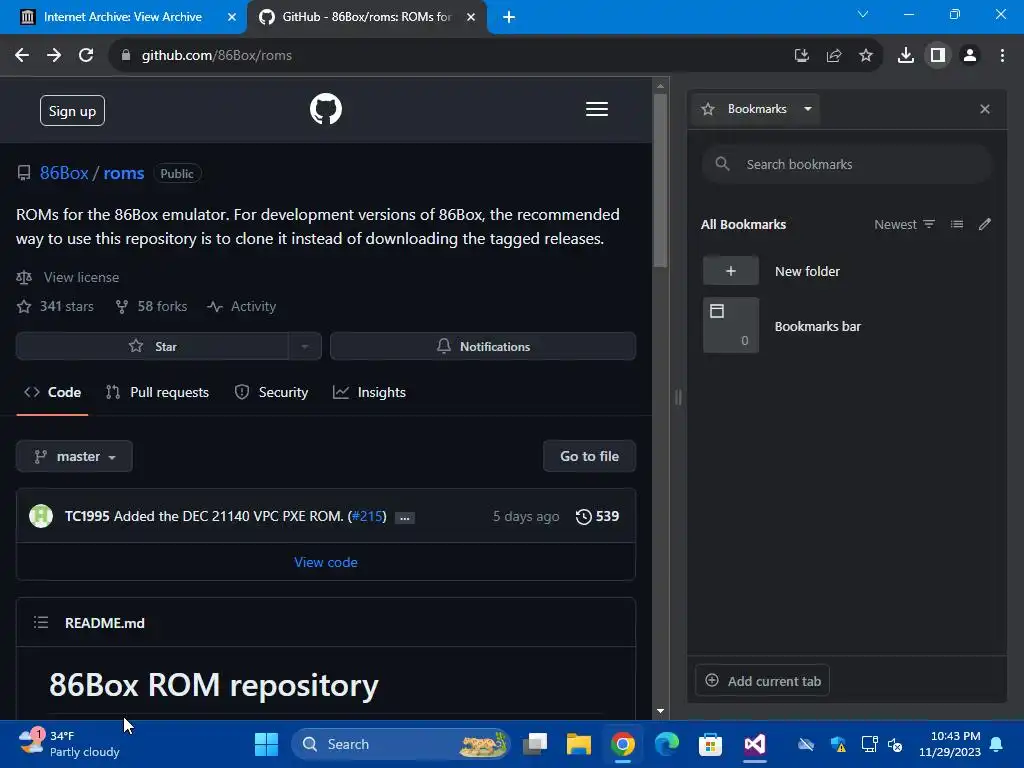
Task: Click the browser back arrow
Action: point(22,56)
